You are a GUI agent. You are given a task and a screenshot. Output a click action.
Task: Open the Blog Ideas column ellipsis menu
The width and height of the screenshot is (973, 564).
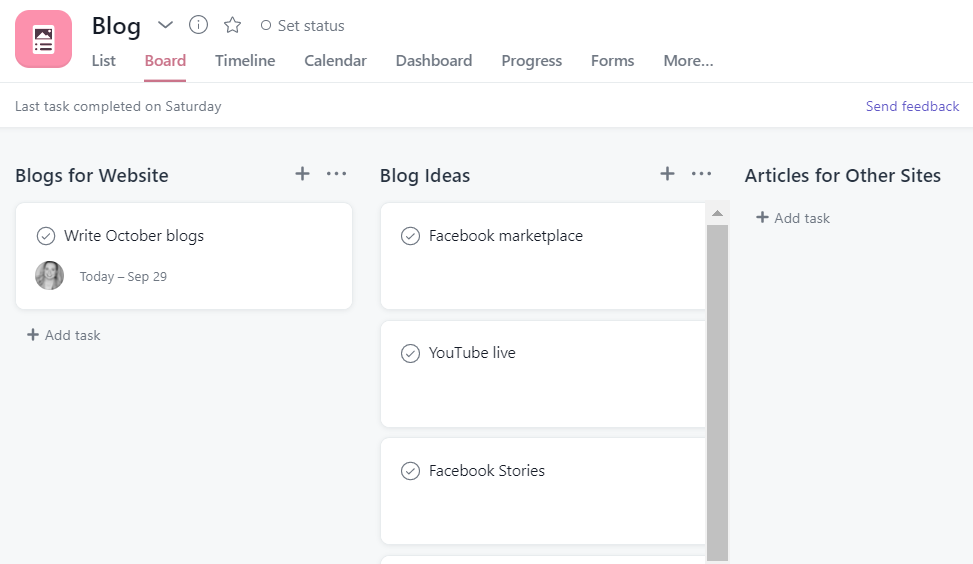tap(701, 174)
